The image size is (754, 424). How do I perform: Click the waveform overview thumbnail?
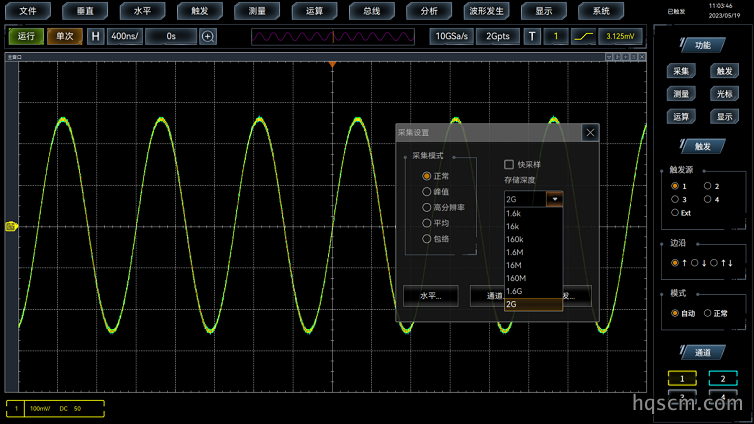333,37
